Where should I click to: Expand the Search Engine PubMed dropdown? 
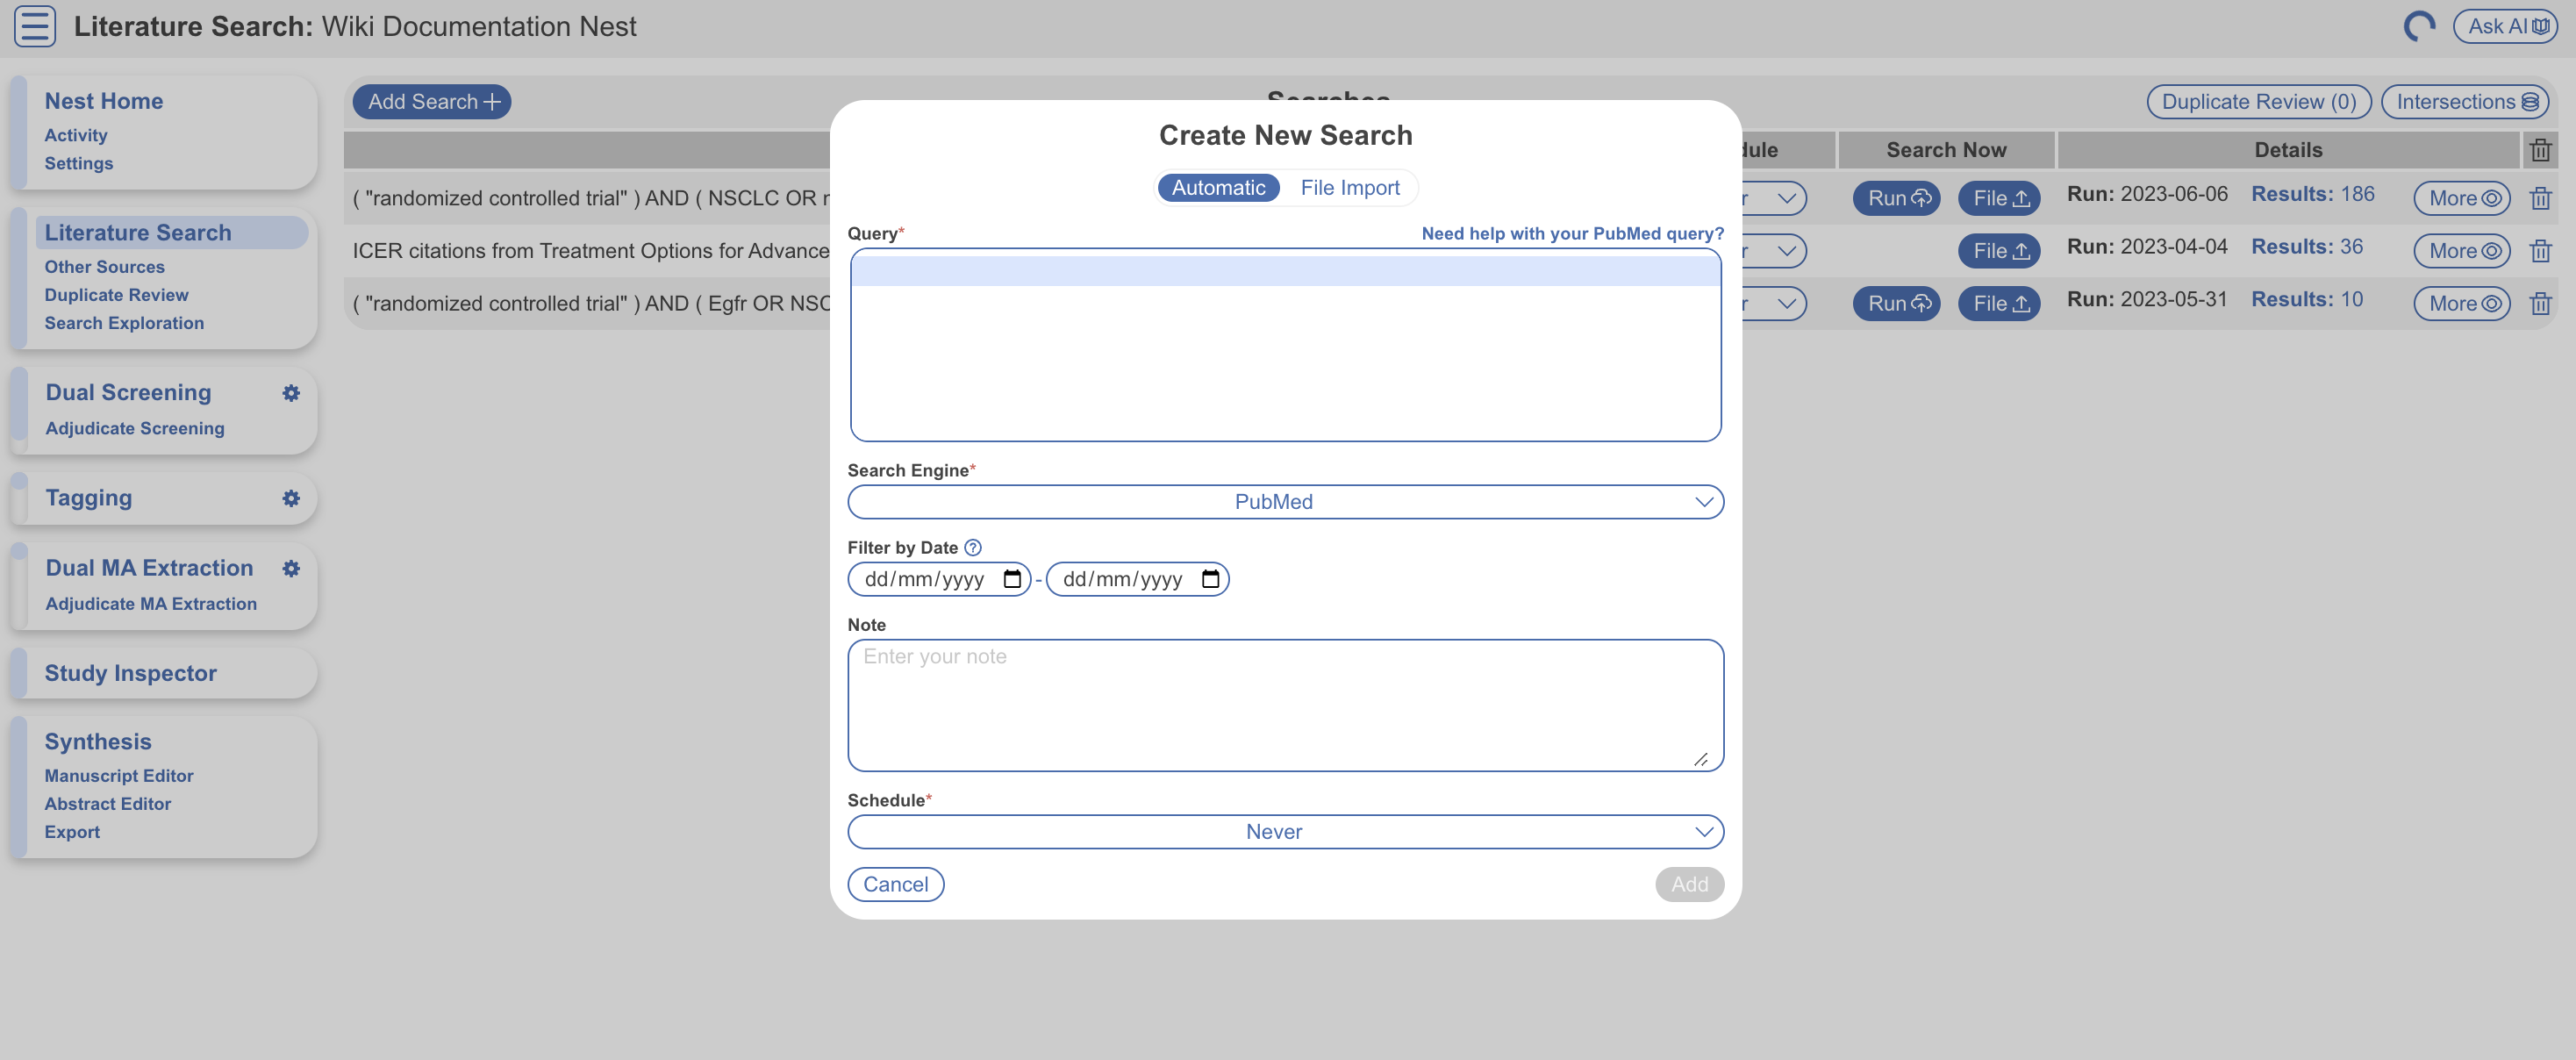click(x=1285, y=502)
